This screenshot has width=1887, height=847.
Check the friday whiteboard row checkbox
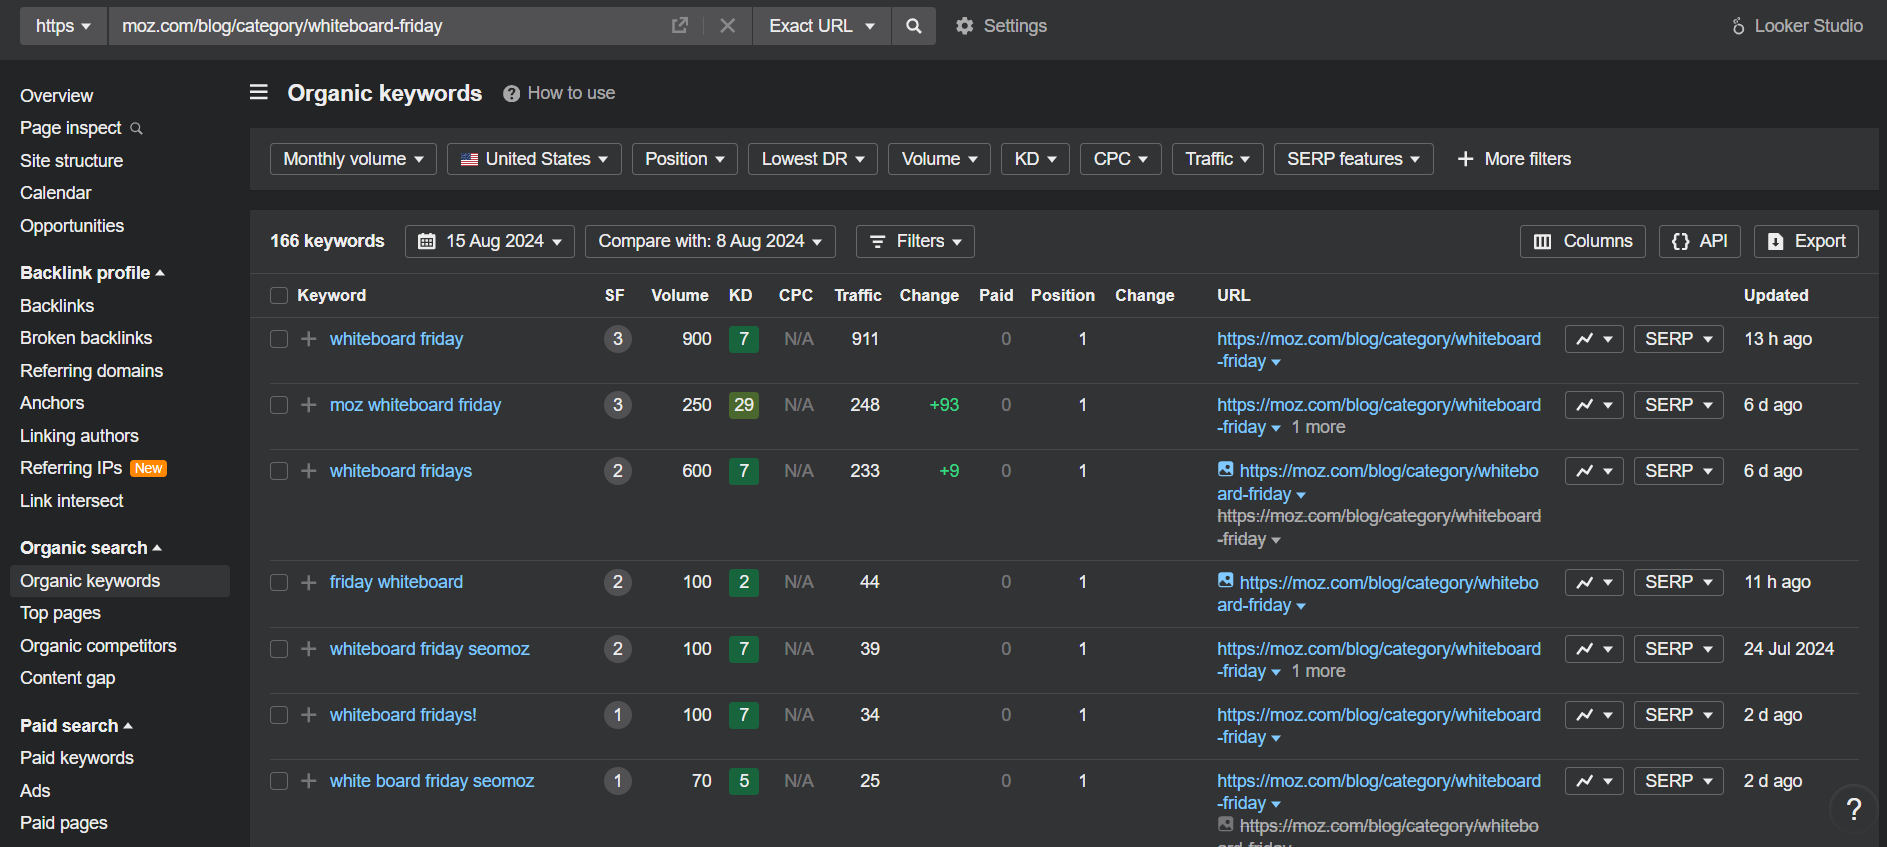279,582
